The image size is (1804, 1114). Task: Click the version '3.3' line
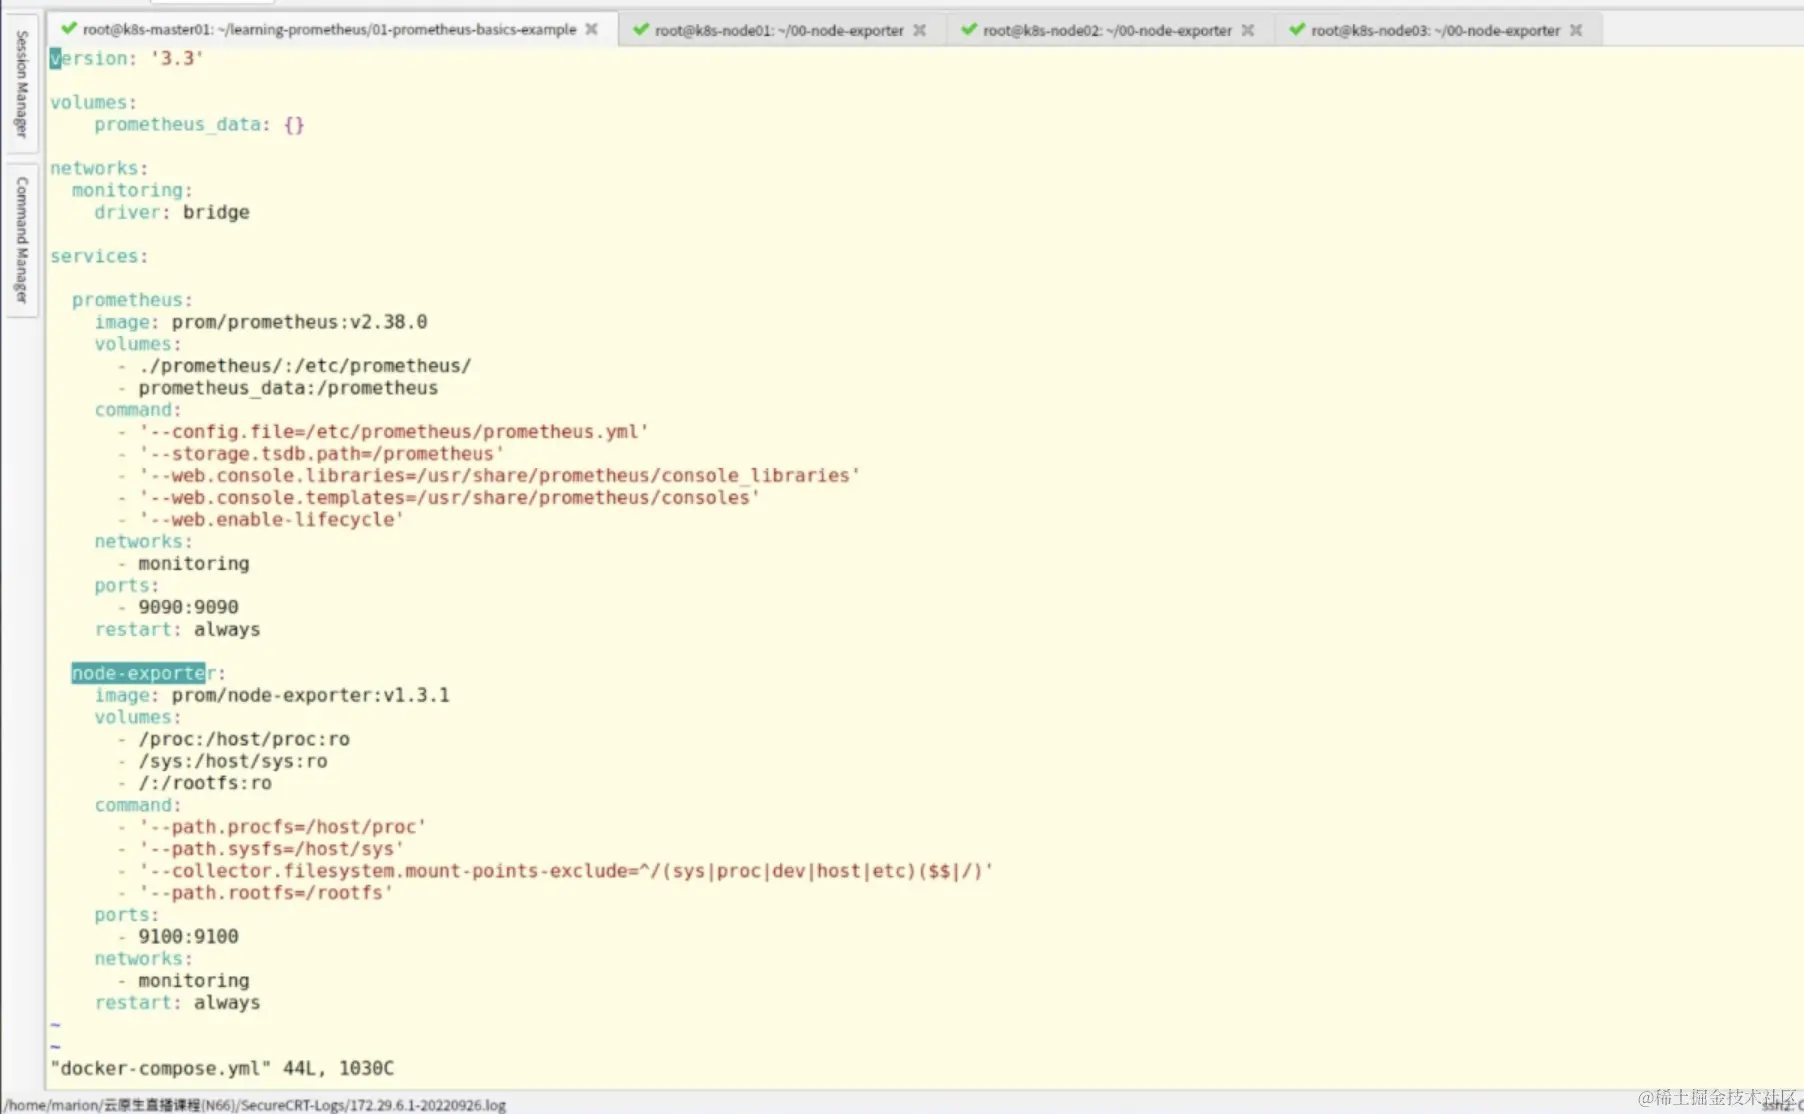[x=127, y=58]
